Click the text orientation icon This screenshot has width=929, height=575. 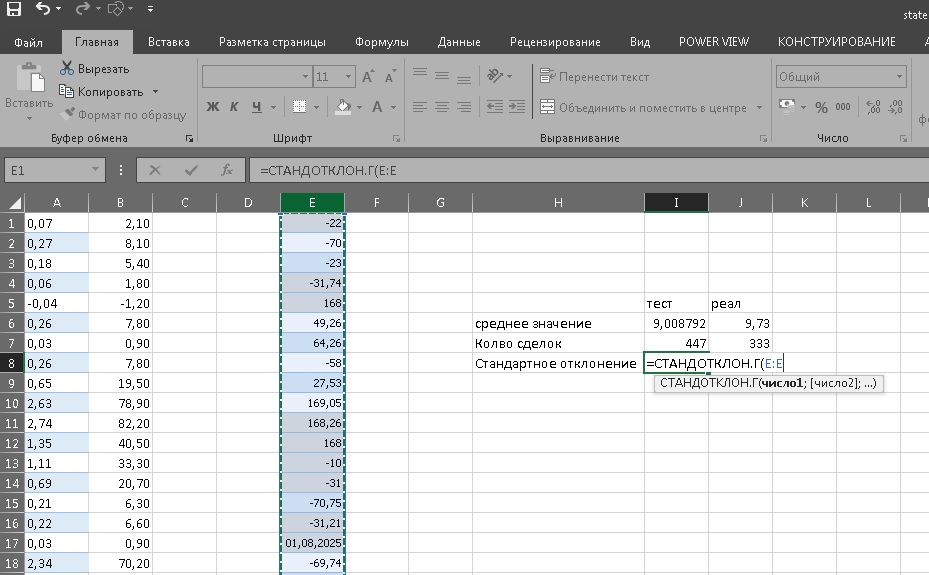click(x=495, y=75)
